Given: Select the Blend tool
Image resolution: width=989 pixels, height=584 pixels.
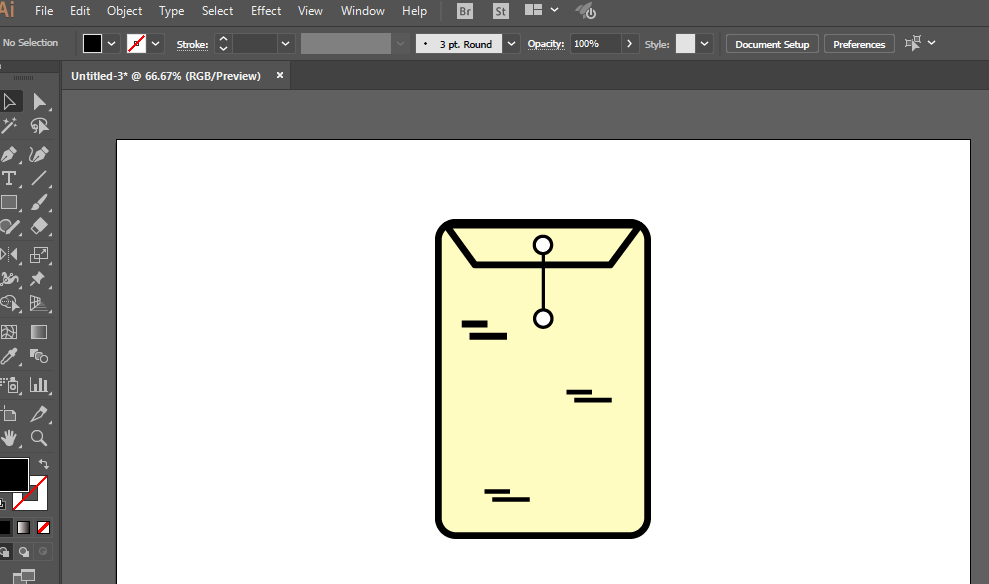Looking at the screenshot, I should [x=39, y=356].
